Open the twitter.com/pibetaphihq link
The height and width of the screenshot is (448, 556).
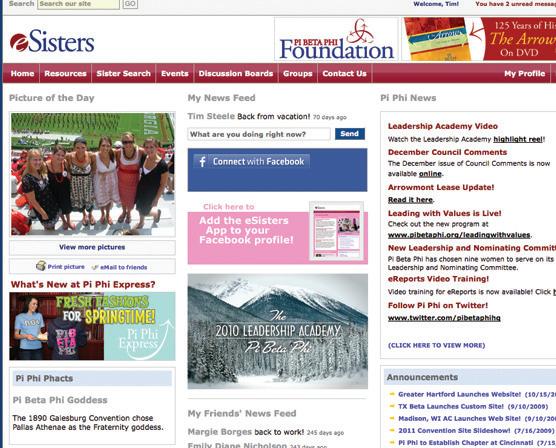pyautogui.click(x=444, y=318)
